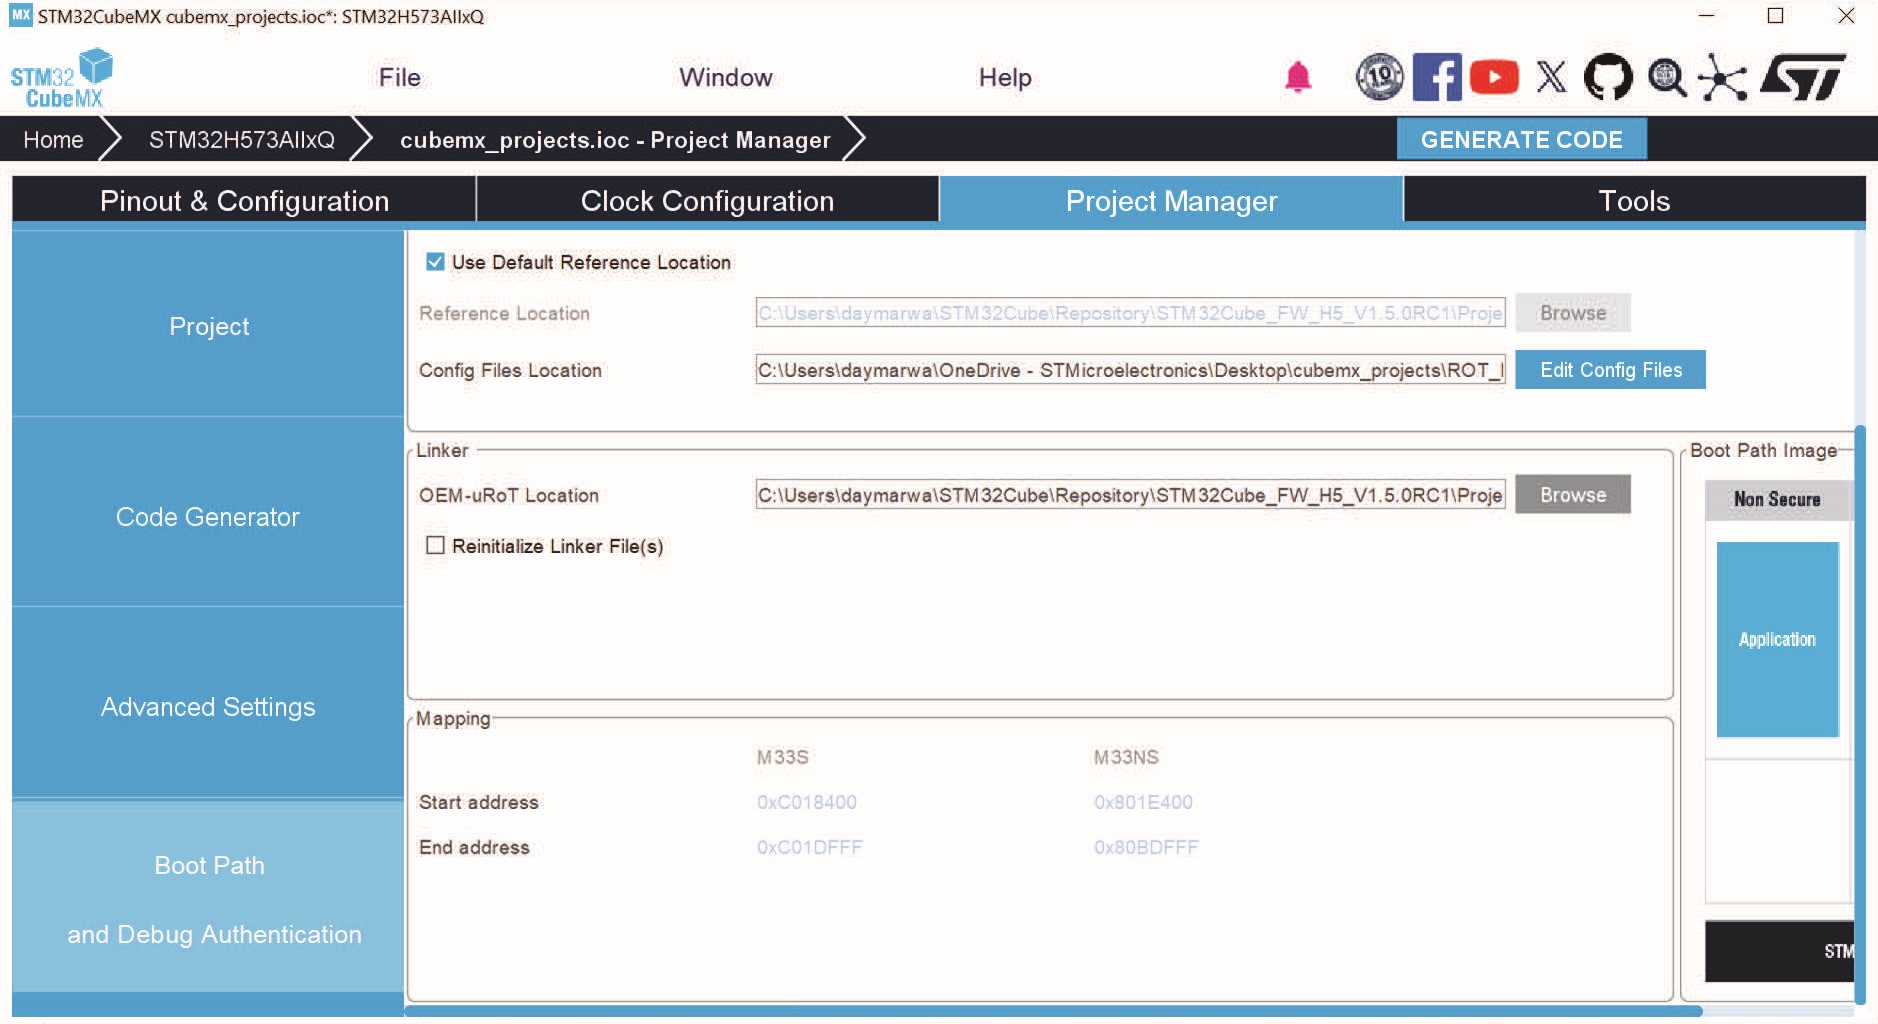Close the STM32CubeMX window
This screenshot has height=1024, width=1878.
pyautogui.click(x=1846, y=16)
